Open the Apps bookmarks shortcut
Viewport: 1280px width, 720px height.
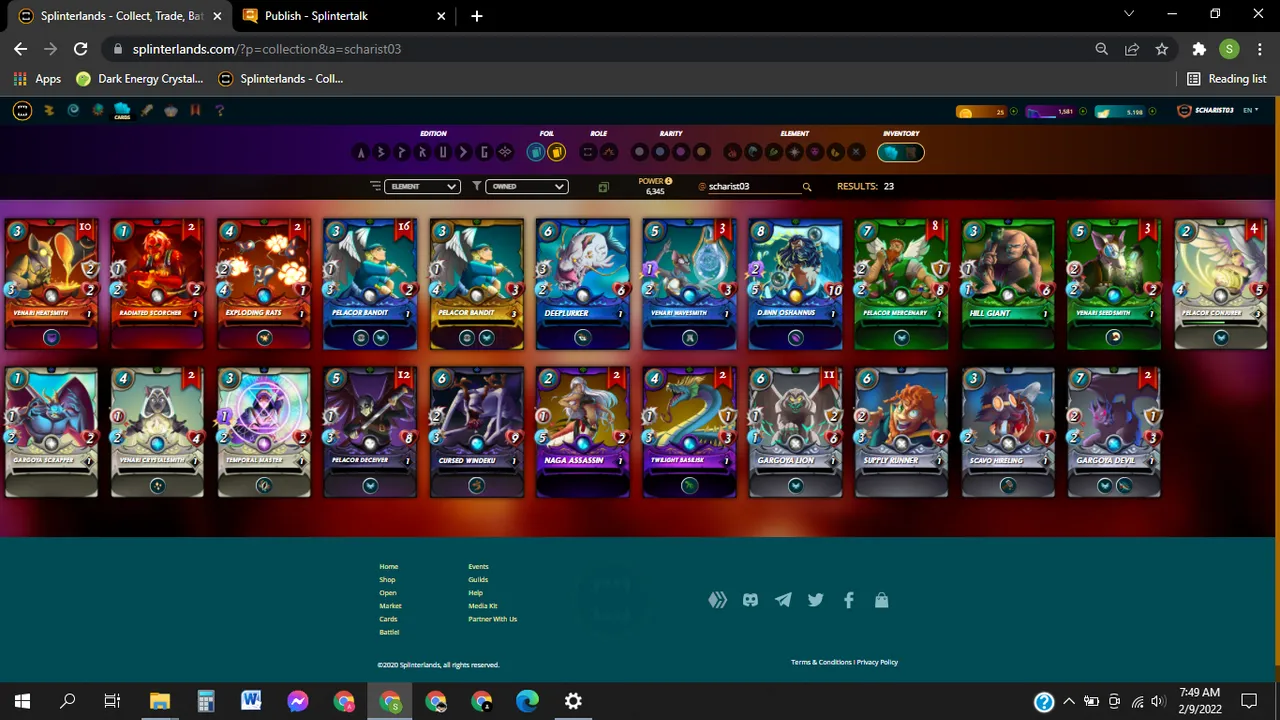pyautogui.click(x=37, y=78)
